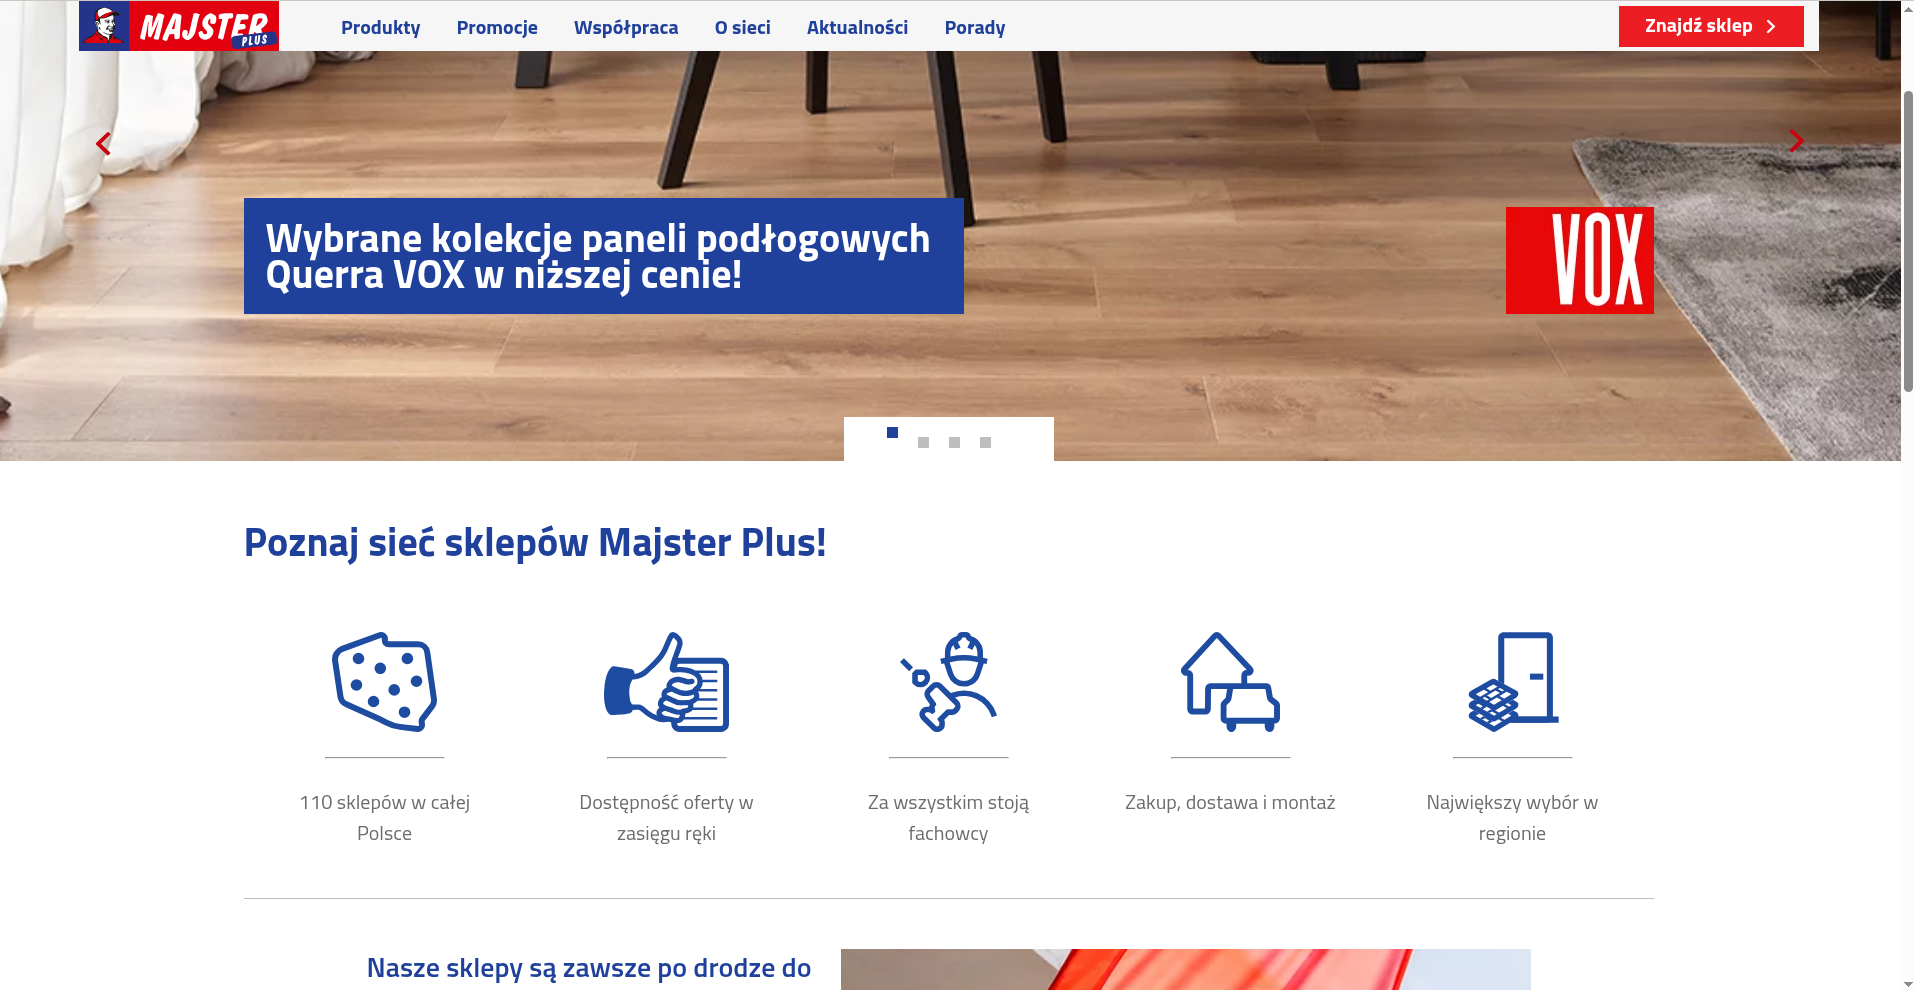This screenshot has width=1914, height=990.
Task: Click the page vertical scrollbar thumb
Action: coord(1908,240)
